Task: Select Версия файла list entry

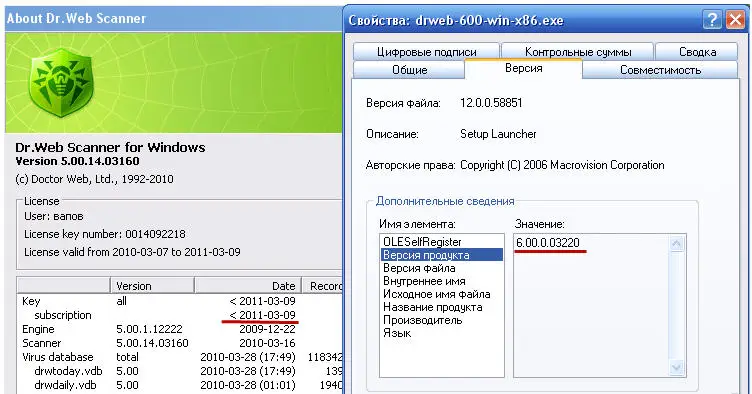Action: [x=419, y=268]
